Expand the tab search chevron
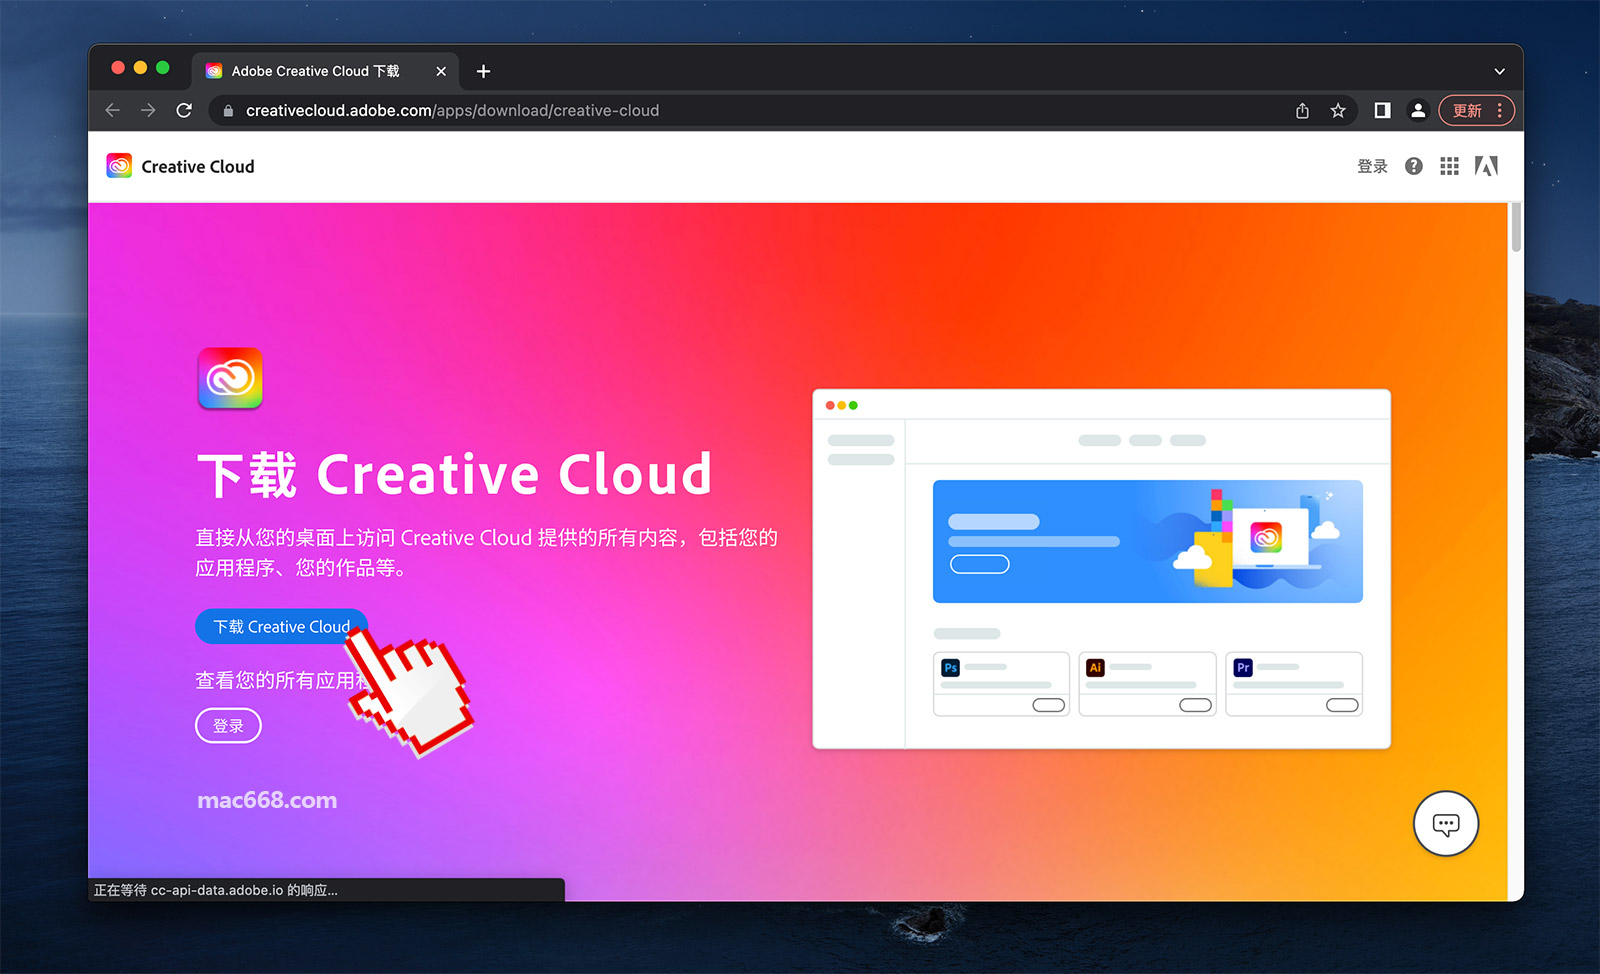This screenshot has width=1600, height=974. pos(1499,71)
